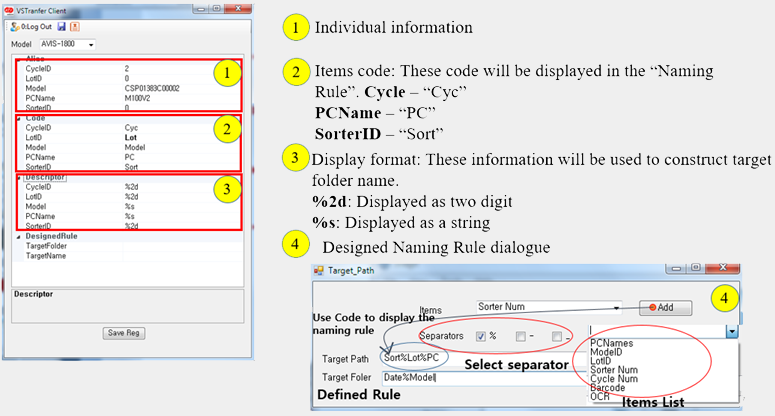The image size is (775, 416).
Task: Open the Model AVIS-1800 dropdown
Action: click(x=91, y=45)
